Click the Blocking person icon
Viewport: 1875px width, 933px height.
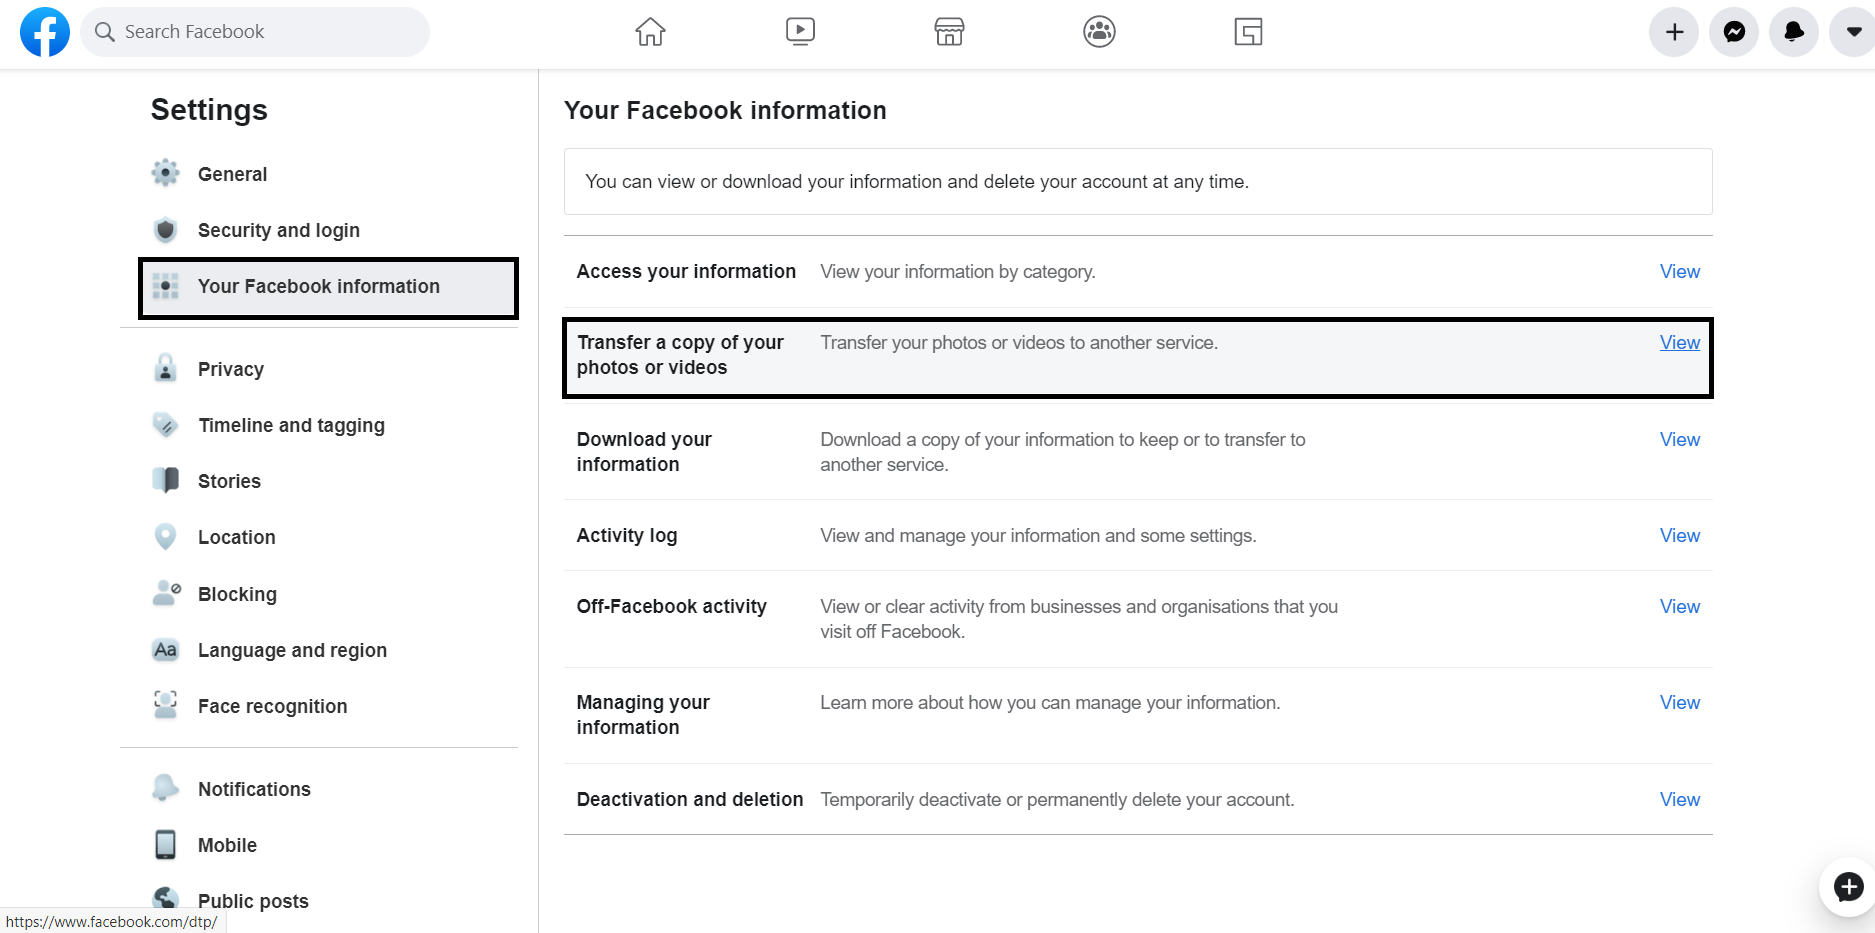(x=166, y=593)
